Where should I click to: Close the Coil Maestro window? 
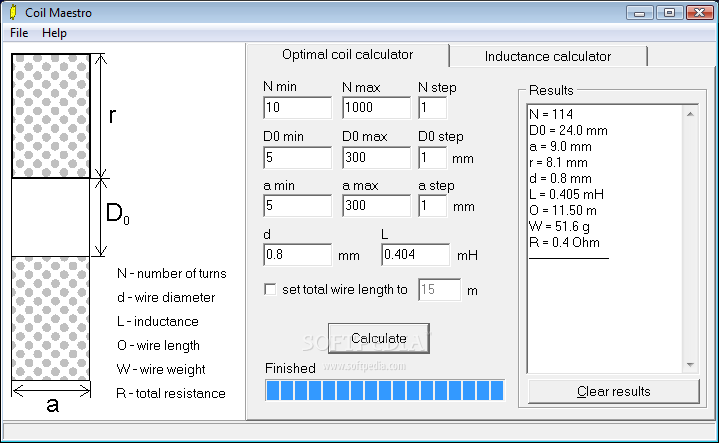click(x=700, y=12)
